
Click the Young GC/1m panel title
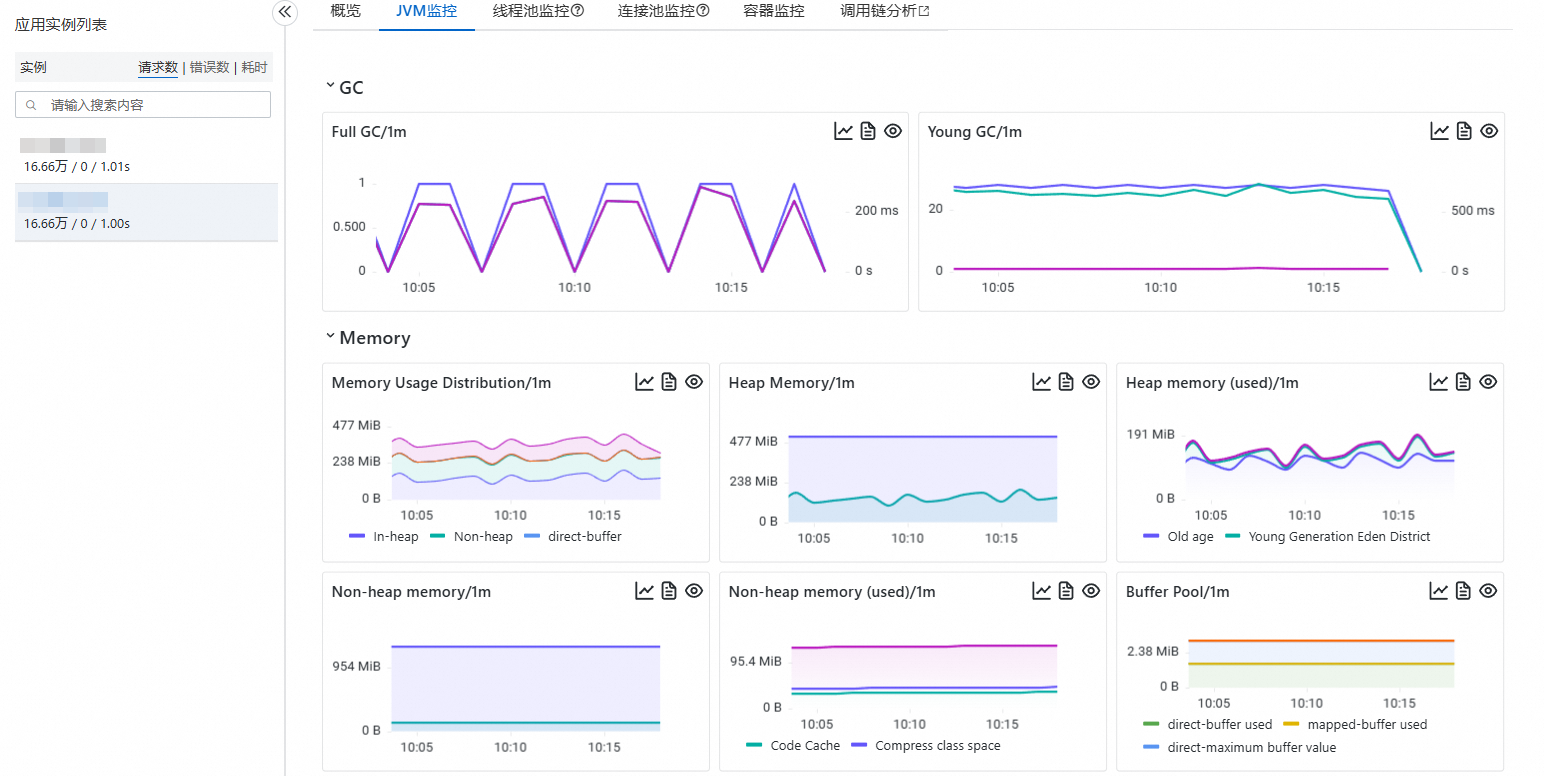click(975, 132)
